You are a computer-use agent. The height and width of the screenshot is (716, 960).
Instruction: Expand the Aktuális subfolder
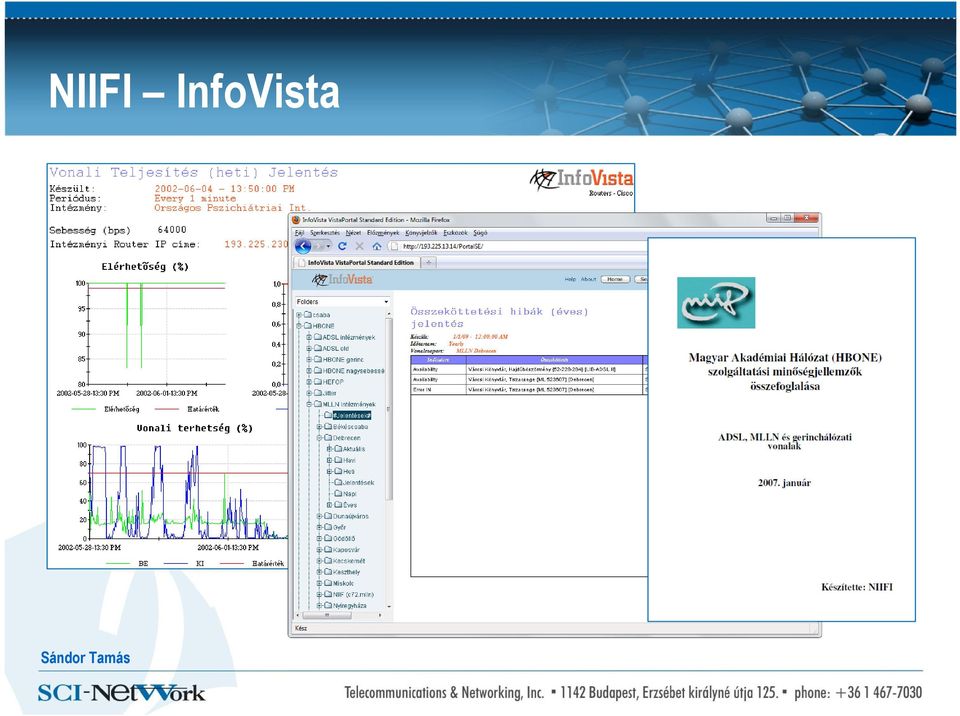(x=329, y=449)
